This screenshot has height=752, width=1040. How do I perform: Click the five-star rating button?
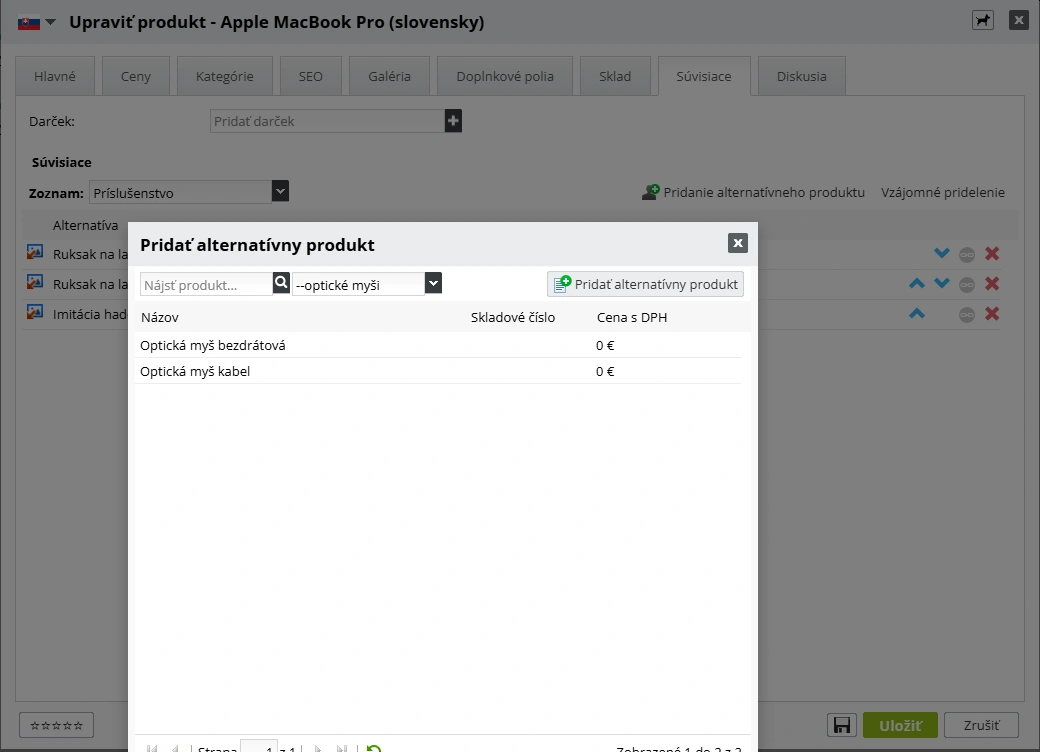tap(56, 725)
